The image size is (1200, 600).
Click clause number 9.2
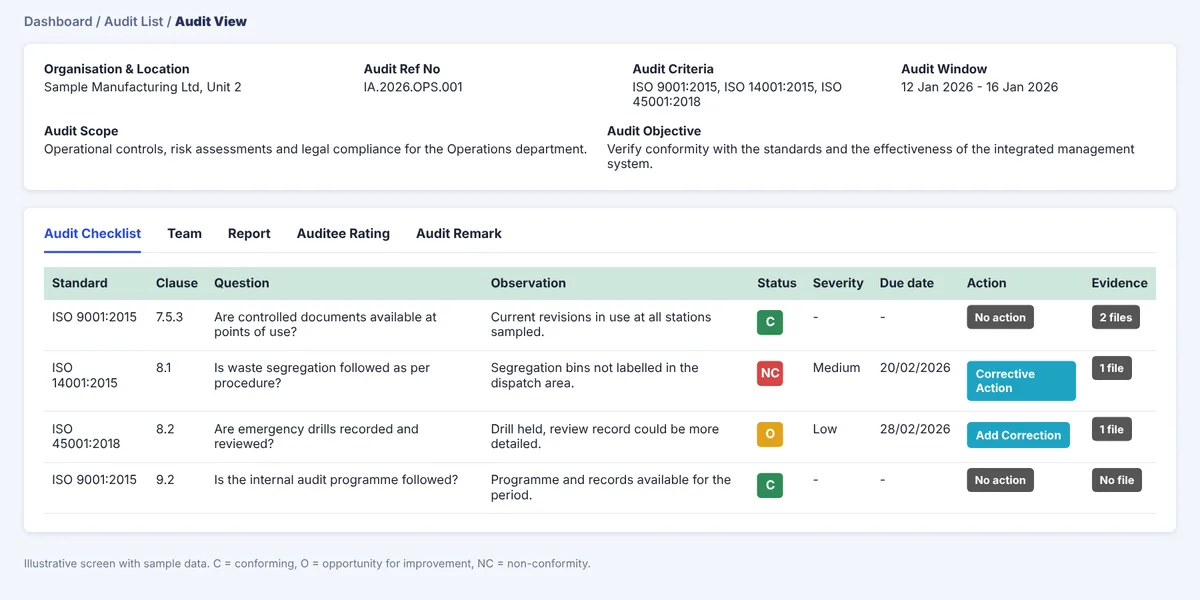[x=165, y=480]
